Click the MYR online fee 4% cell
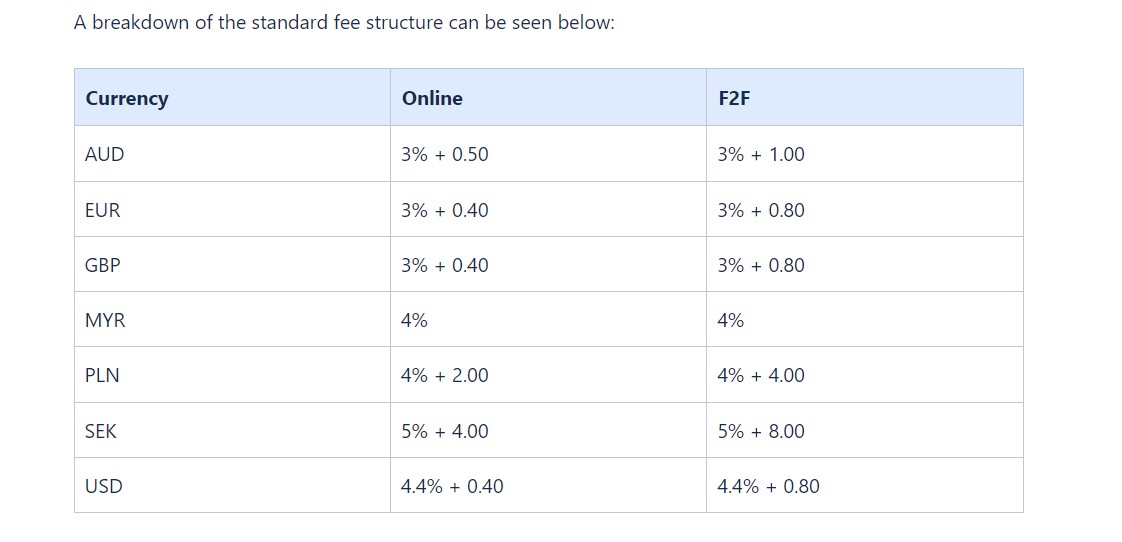1122x542 pixels. pyautogui.click(x=548, y=320)
